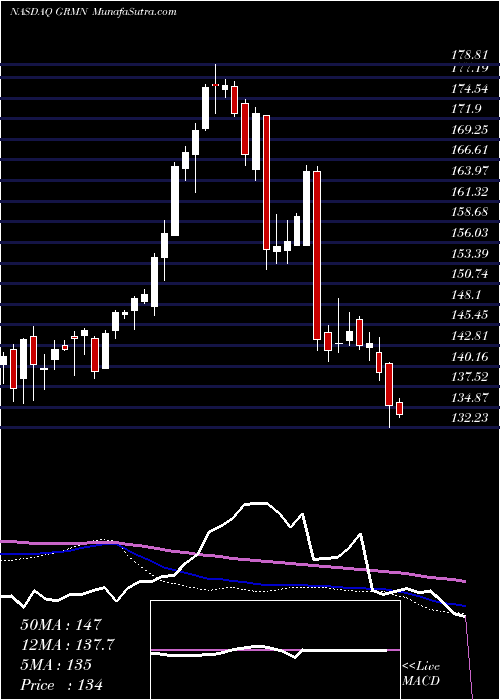Click the 156.03 price axis label

[468, 233]
